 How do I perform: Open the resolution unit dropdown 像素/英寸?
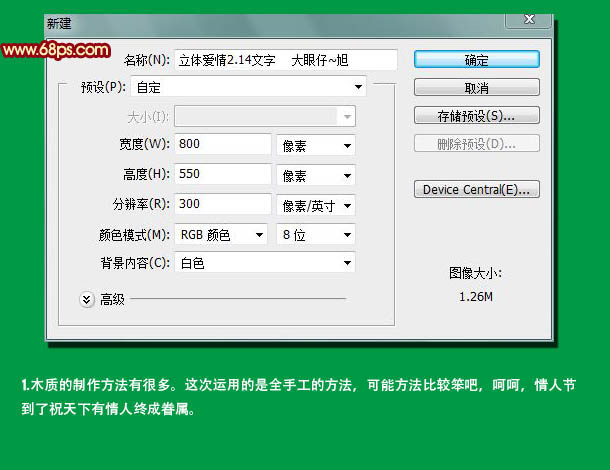coord(316,205)
